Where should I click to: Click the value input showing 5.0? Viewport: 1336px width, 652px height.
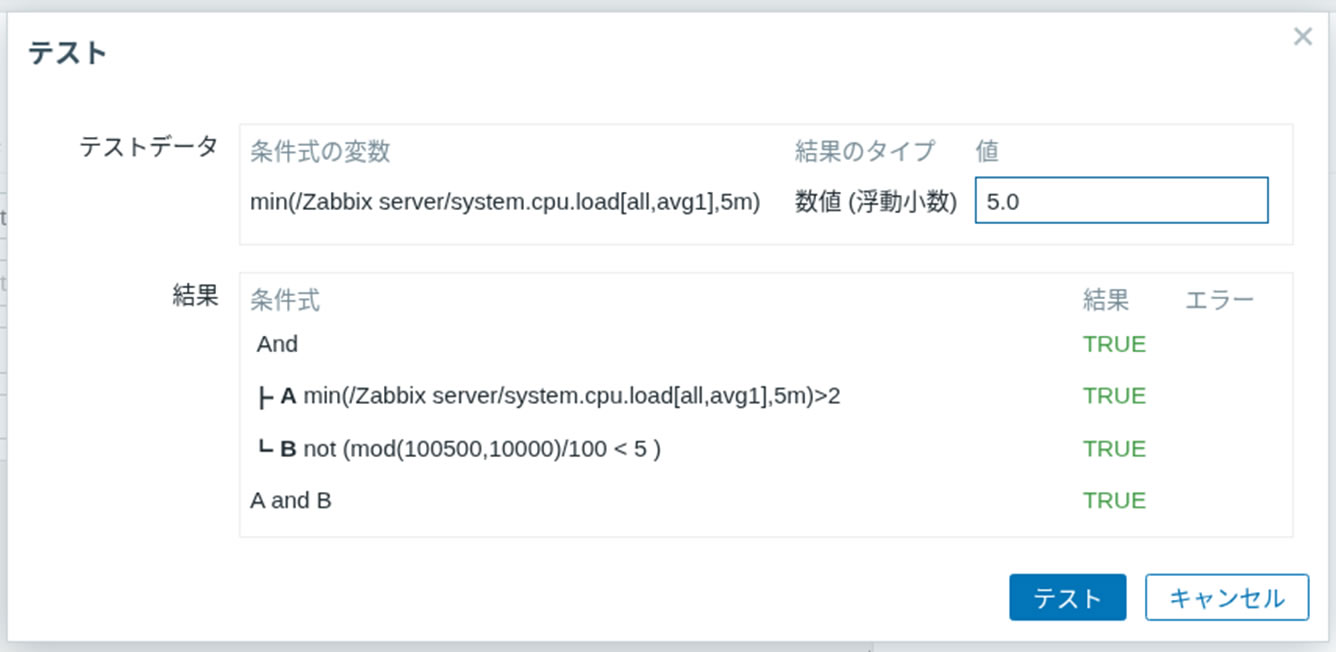pos(1120,201)
